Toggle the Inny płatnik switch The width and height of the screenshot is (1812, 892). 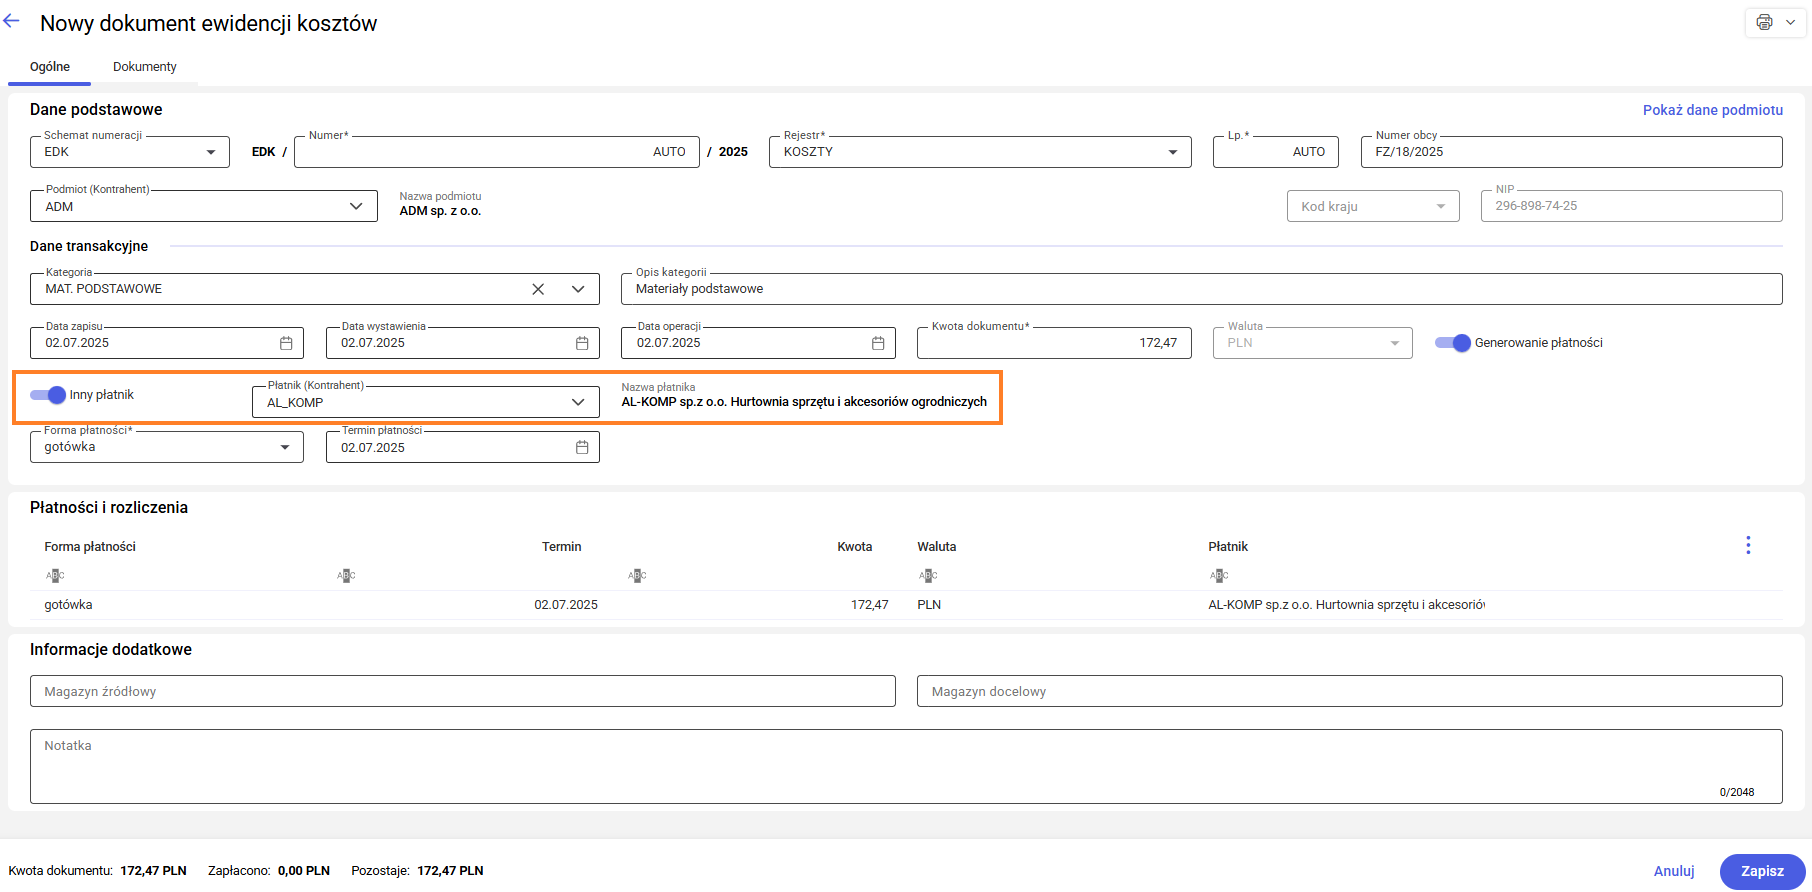[x=48, y=395]
